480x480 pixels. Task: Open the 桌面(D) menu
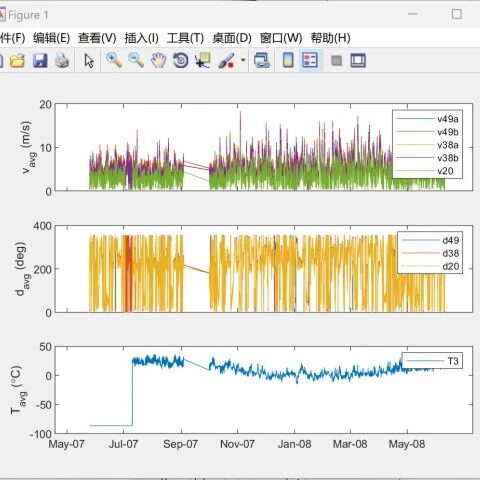coord(232,38)
